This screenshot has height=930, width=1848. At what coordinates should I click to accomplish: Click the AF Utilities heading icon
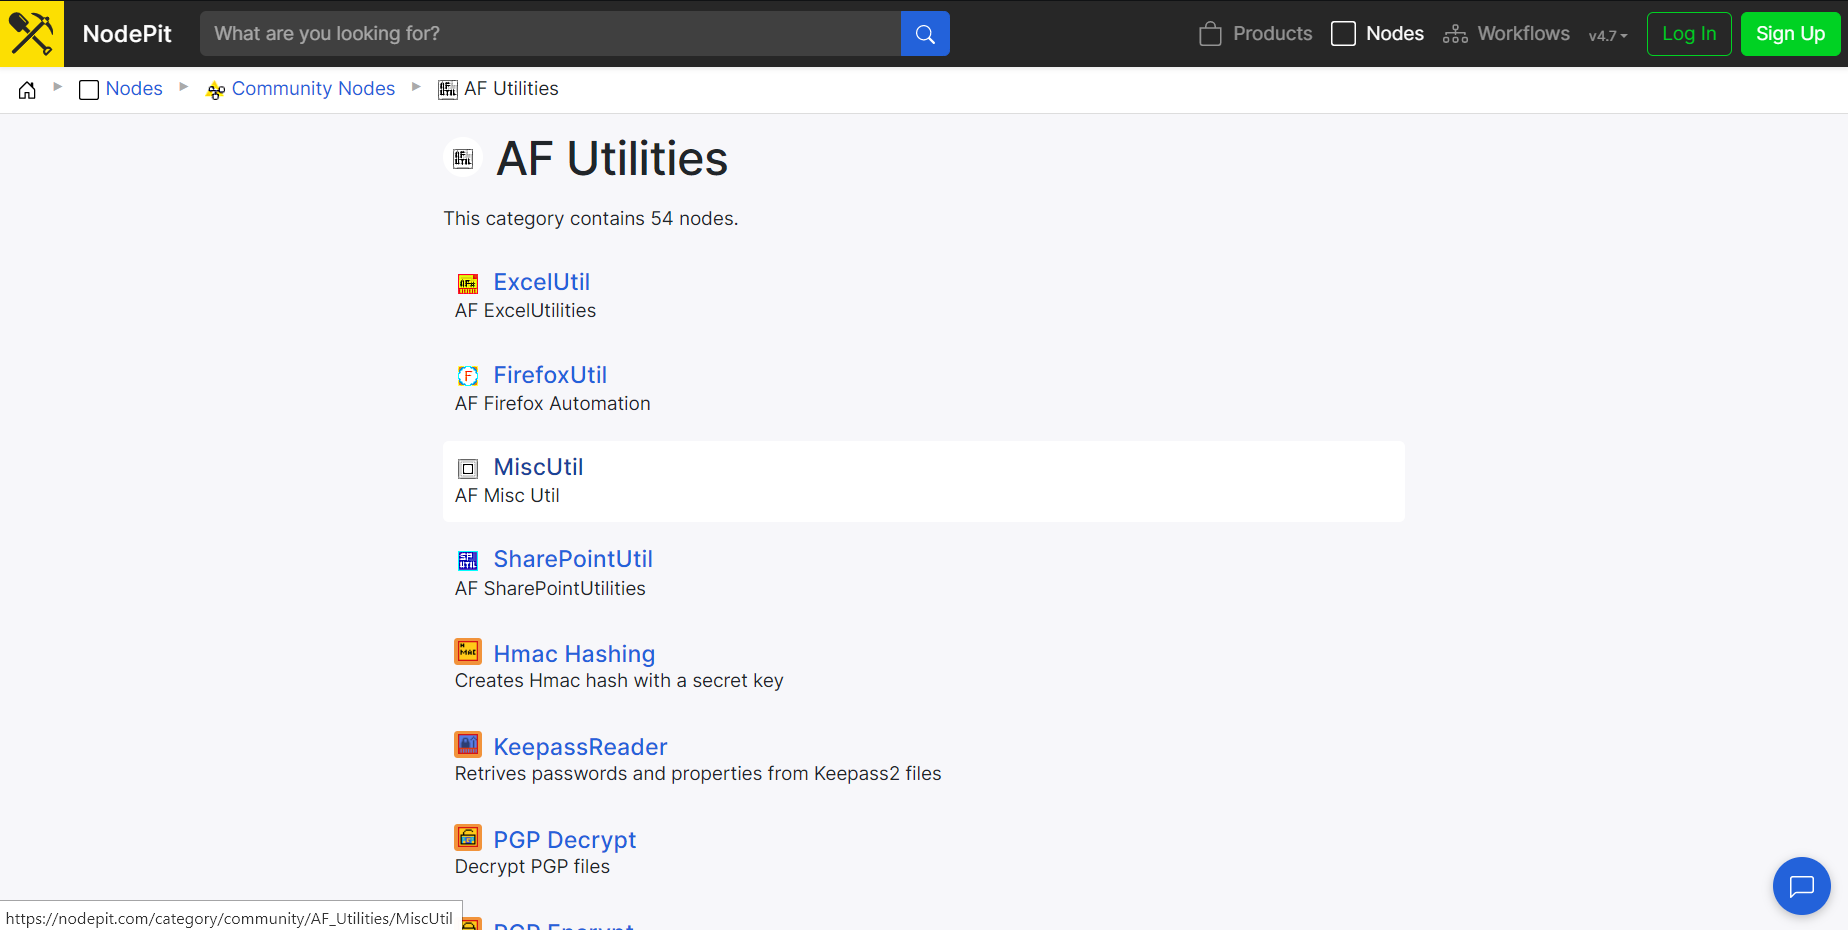coord(463,158)
